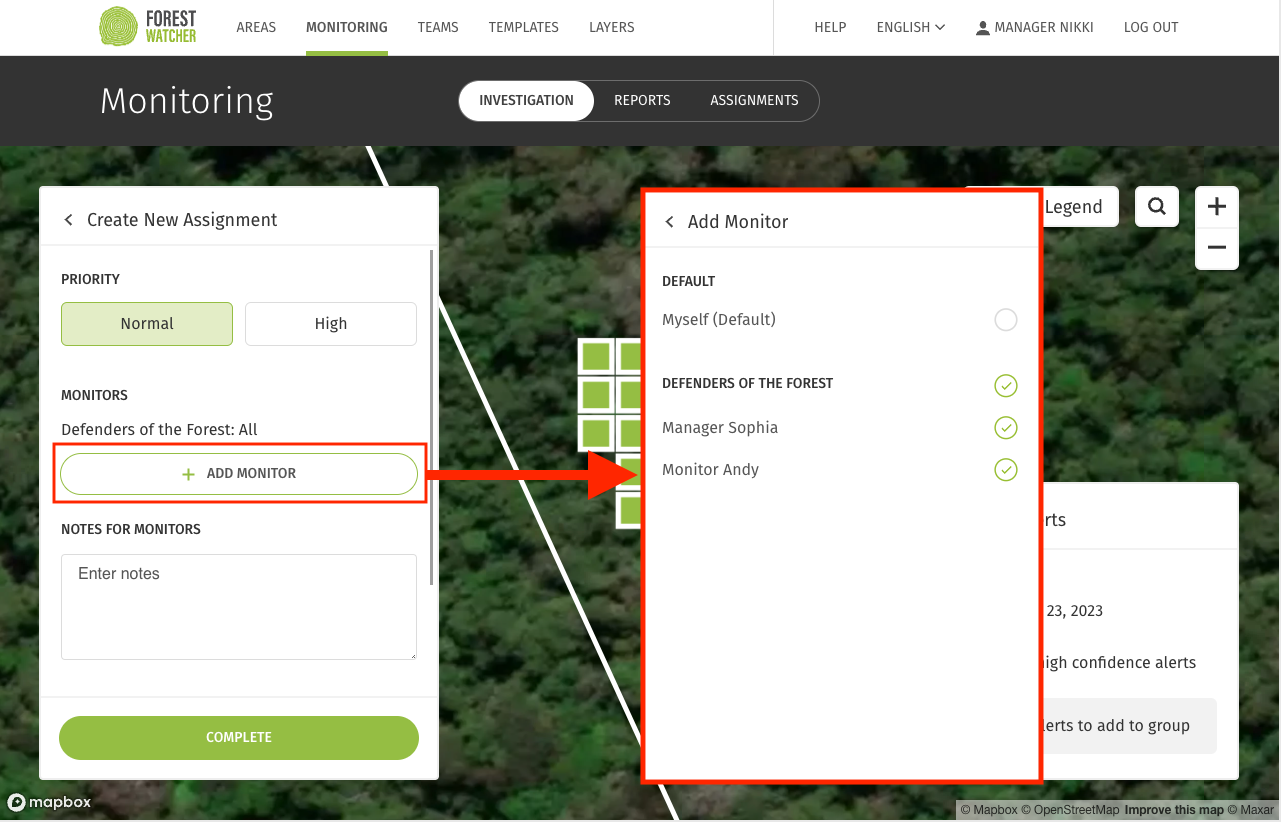Uncheck the Defenders of the Forest team
1281x822 pixels.
1005,384
